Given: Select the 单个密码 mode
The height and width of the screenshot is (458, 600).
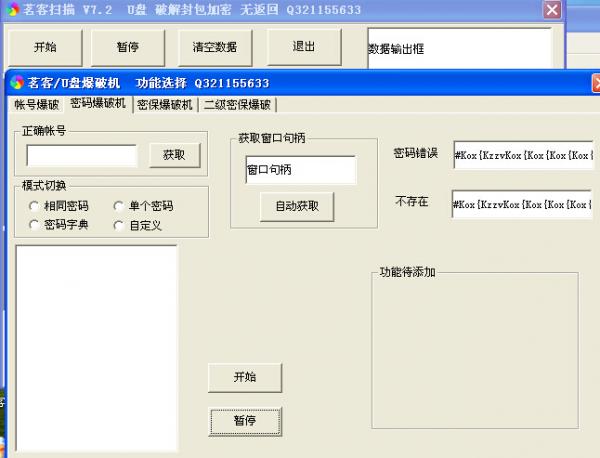Looking at the screenshot, I should [x=144, y=206].
